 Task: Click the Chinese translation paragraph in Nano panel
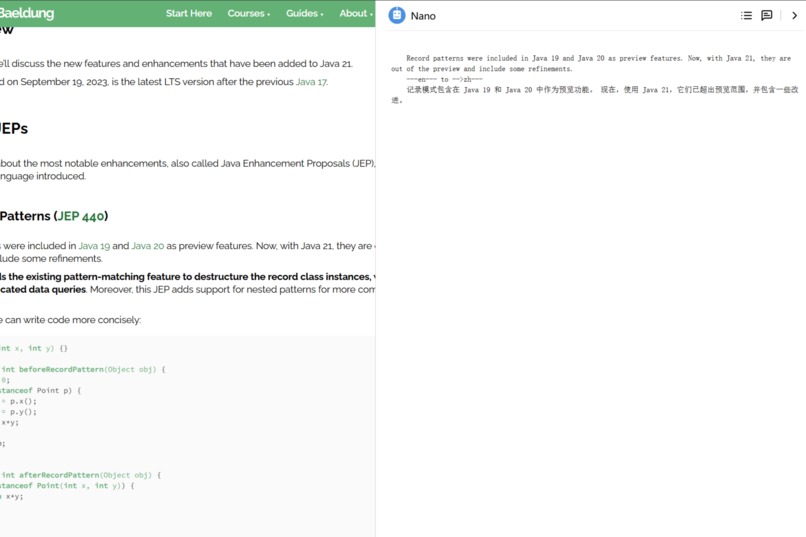pos(595,95)
